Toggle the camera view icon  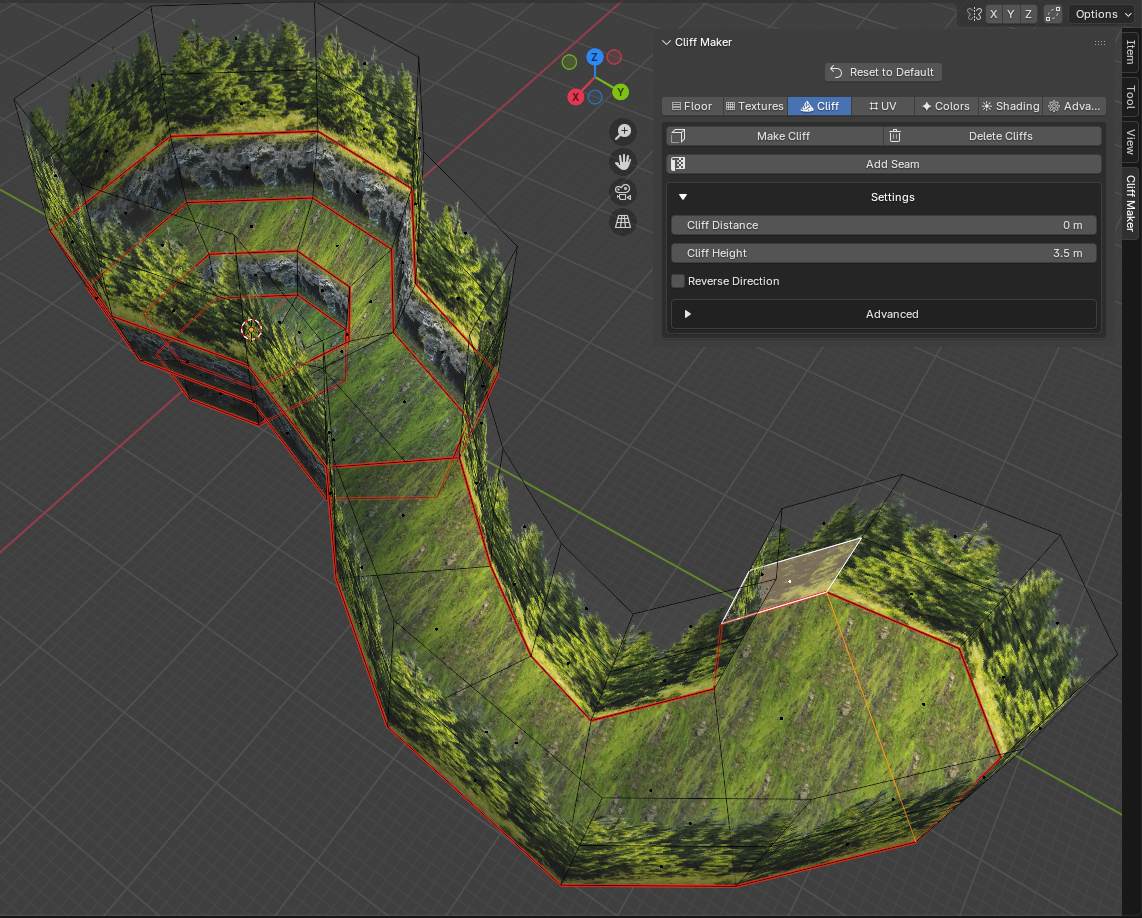623,192
